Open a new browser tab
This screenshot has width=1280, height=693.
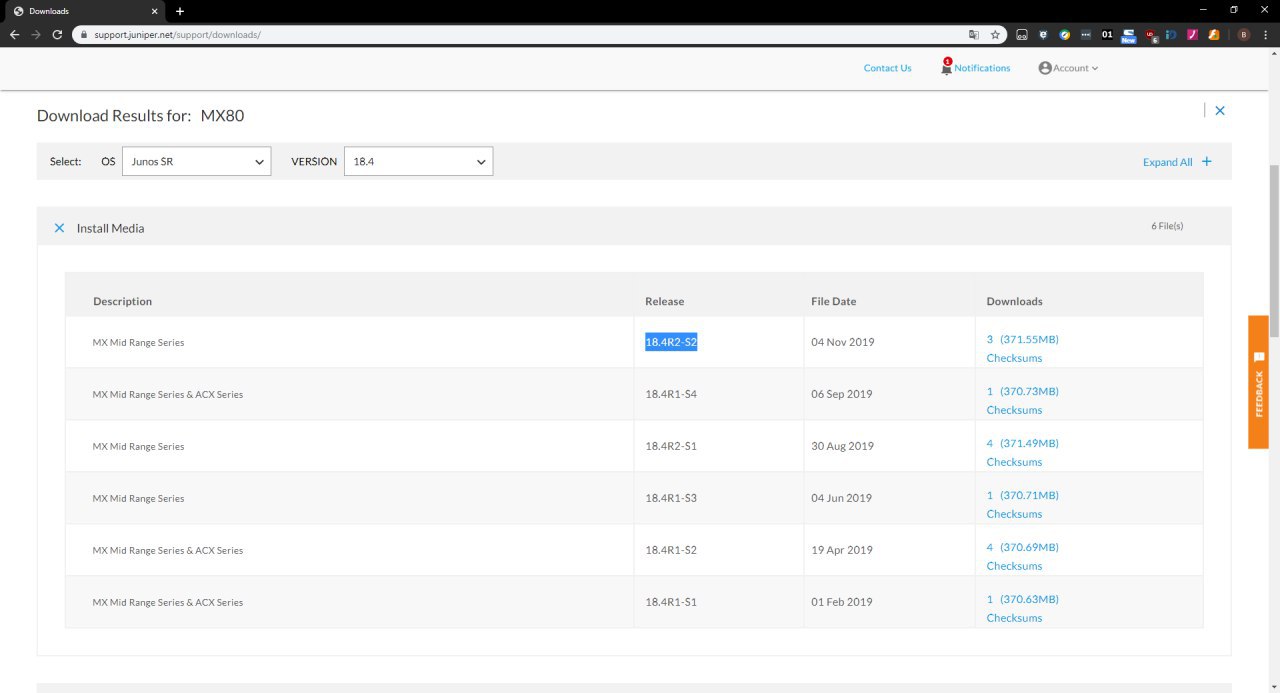(x=180, y=11)
